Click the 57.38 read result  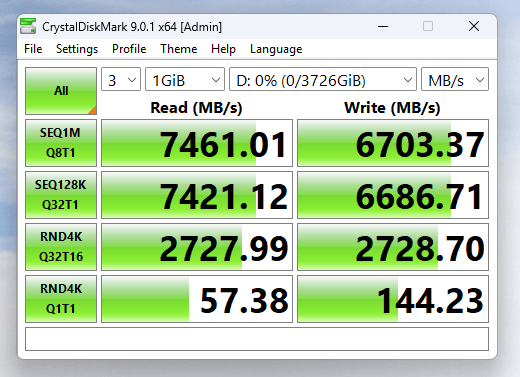click(197, 299)
